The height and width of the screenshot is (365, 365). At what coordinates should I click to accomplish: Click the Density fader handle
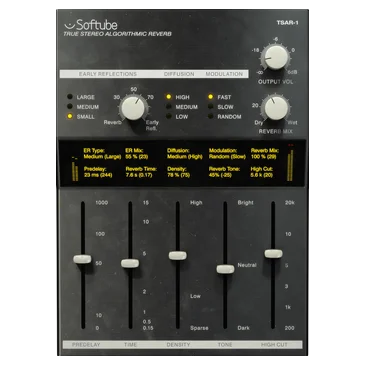tap(177, 255)
